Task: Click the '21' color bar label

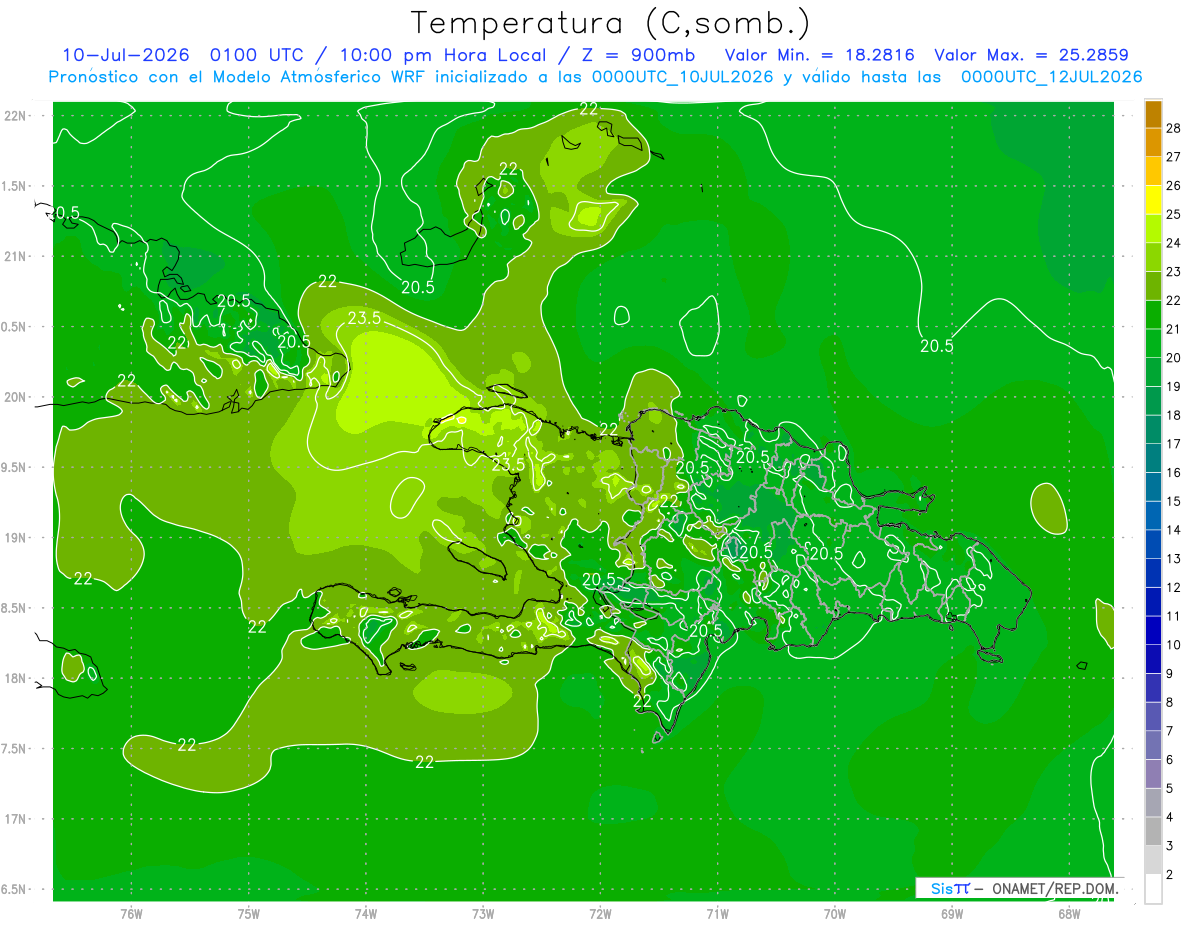Action: [1173, 330]
